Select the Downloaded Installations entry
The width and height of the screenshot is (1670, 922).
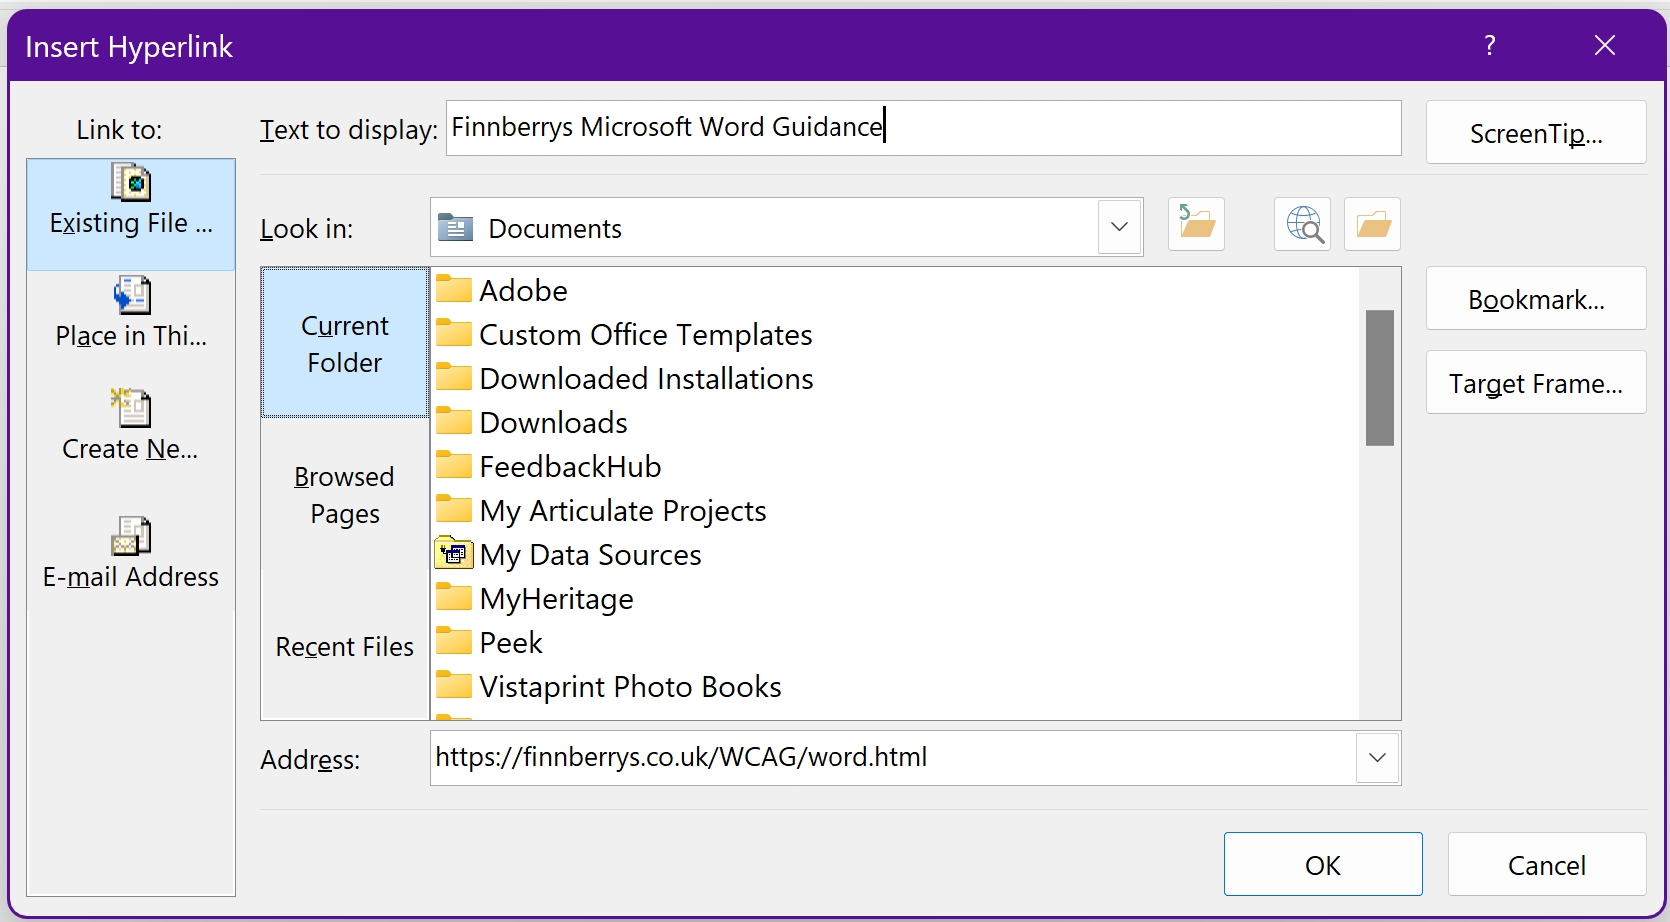coord(647,379)
